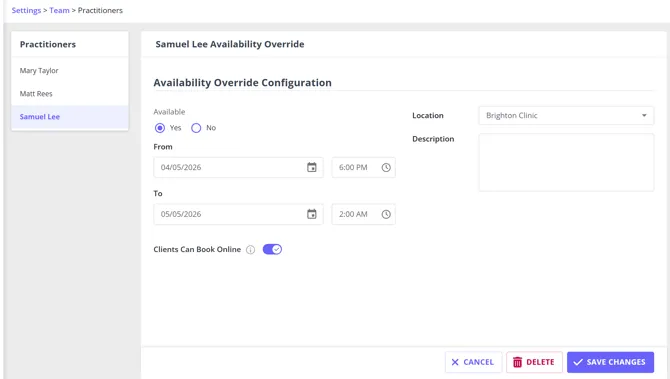Click the Practitioners panel heading
The image size is (670, 379).
tap(48, 44)
